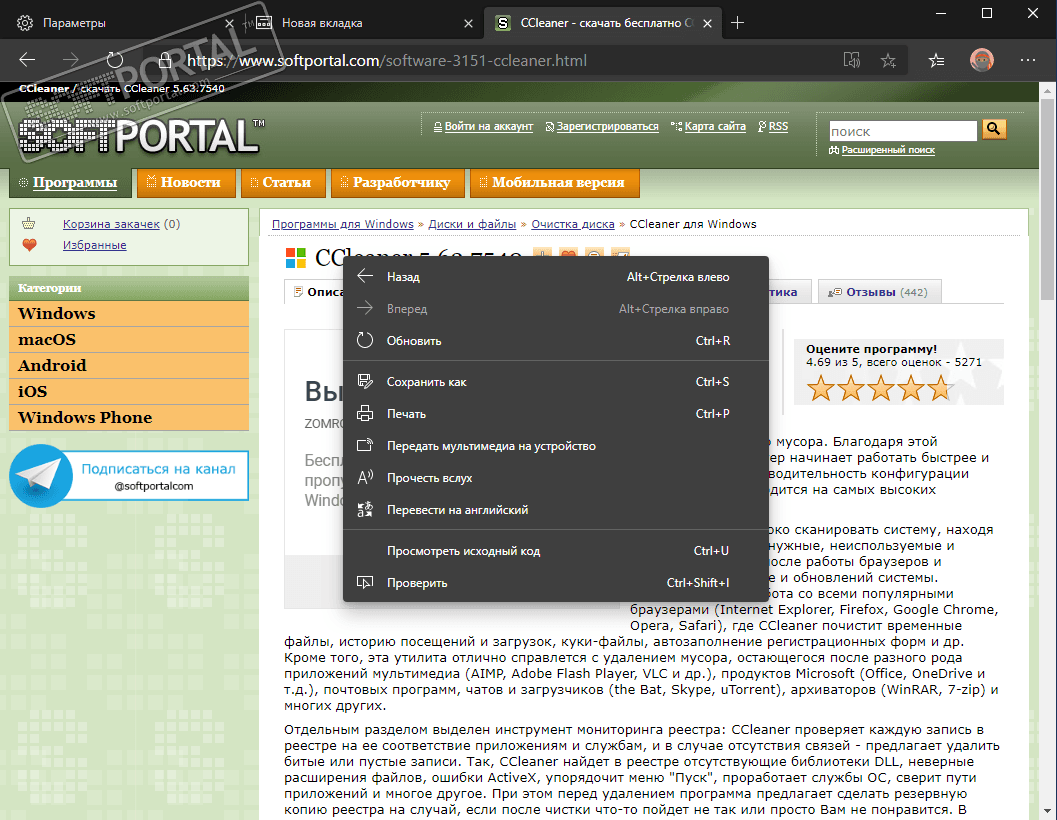Click the SoftPortal logo
Image resolution: width=1057 pixels, height=820 pixels.
click(x=142, y=136)
